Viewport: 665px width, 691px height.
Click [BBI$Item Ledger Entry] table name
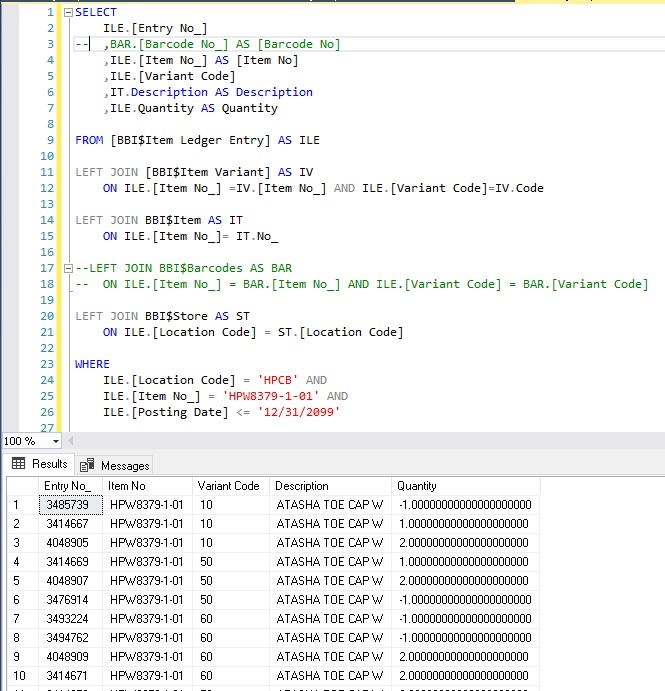[x=190, y=140]
